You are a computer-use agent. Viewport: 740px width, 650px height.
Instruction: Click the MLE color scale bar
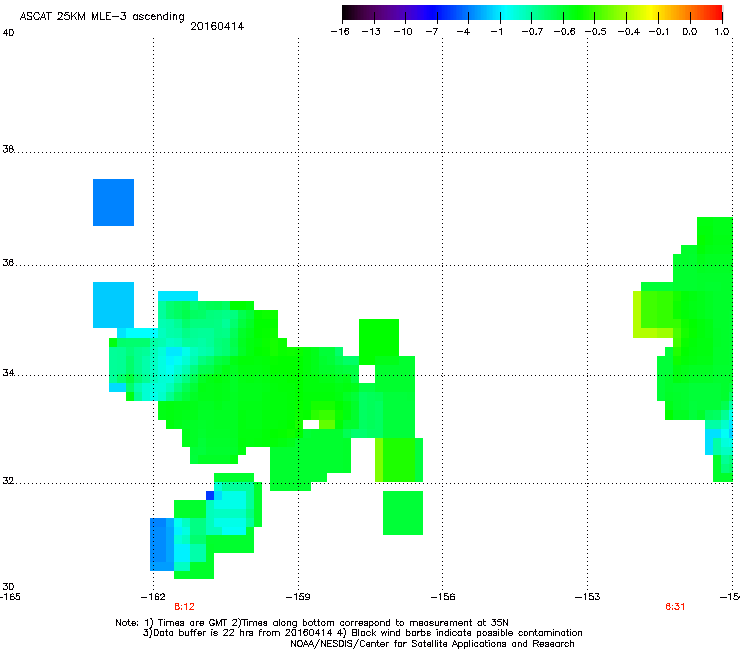click(x=532, y=12)
